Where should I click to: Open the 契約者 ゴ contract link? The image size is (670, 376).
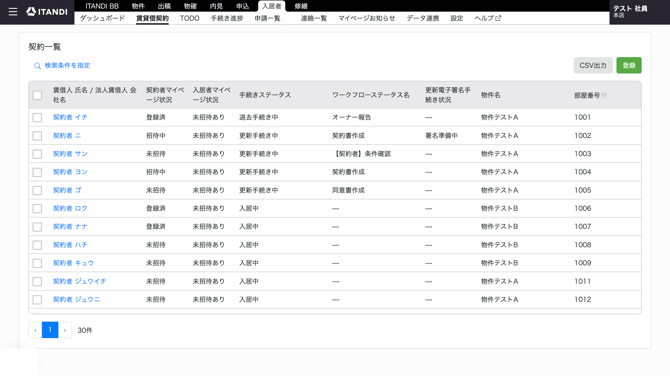point(67,190)
